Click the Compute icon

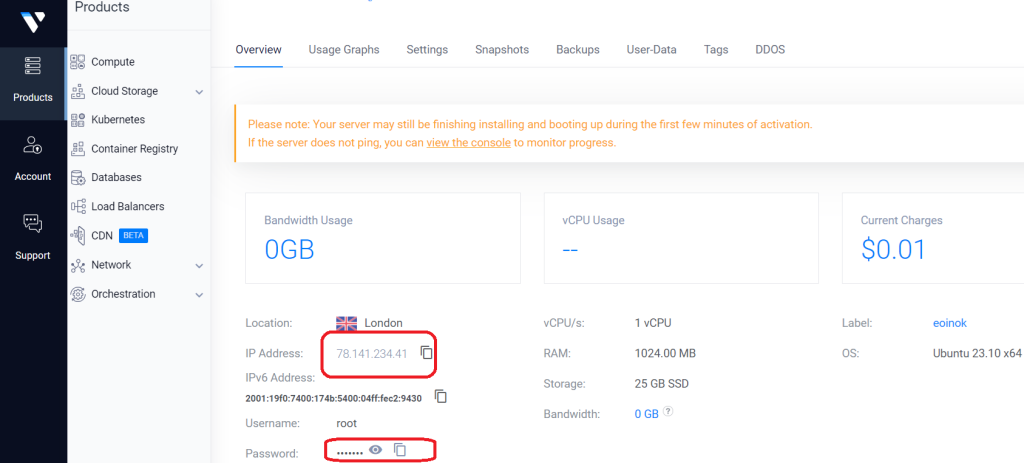point(78,62)
